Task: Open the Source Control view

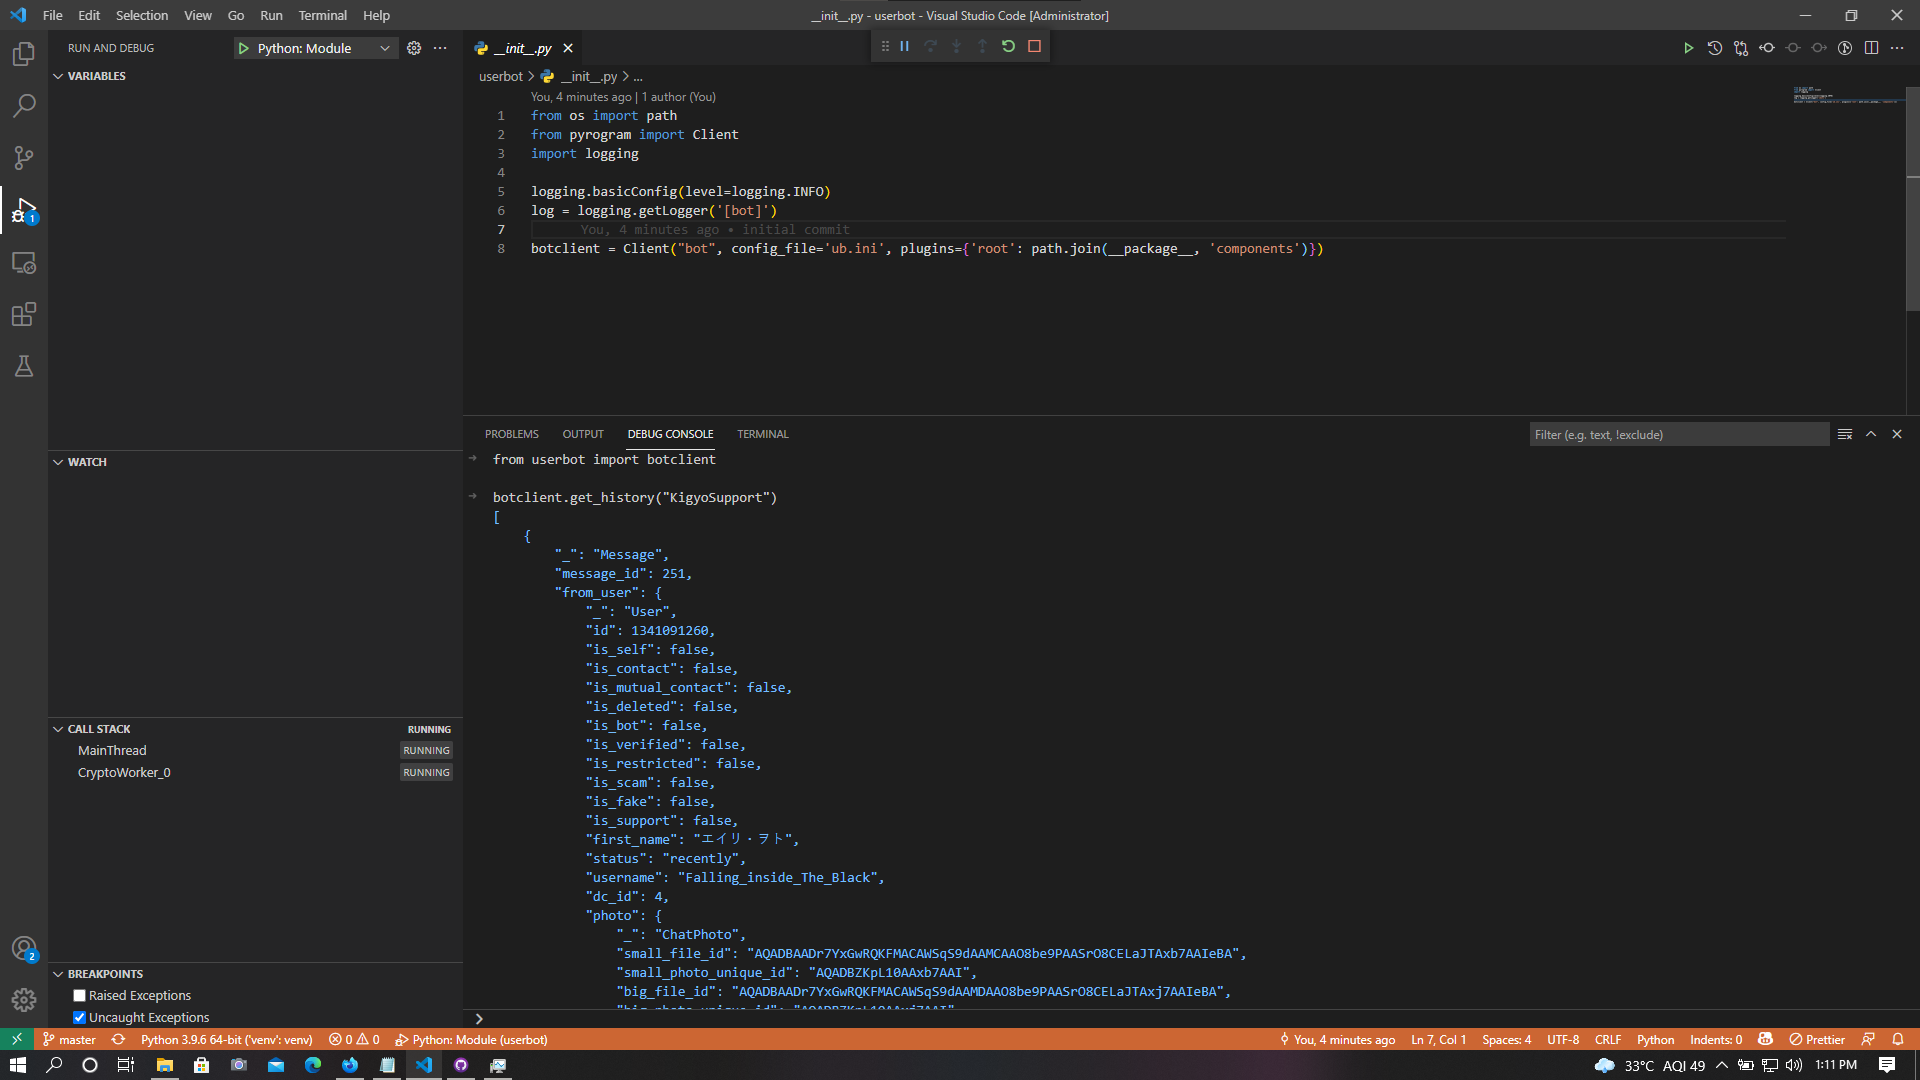Action: point(23,158)
